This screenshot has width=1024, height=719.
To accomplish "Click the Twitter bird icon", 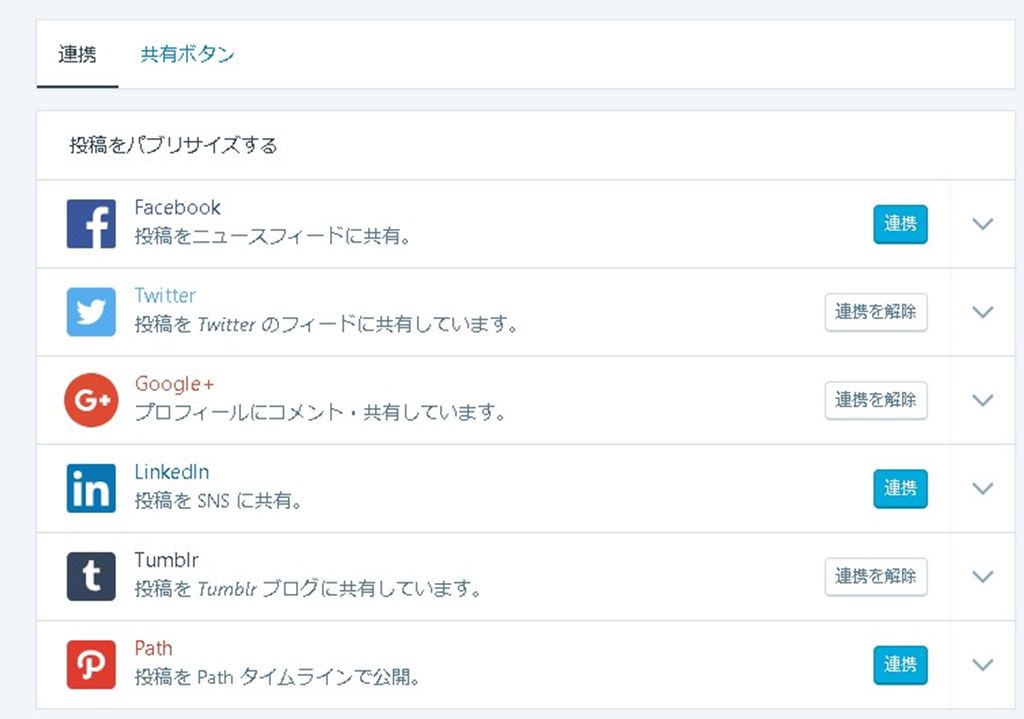I will [x=91, y=311].
